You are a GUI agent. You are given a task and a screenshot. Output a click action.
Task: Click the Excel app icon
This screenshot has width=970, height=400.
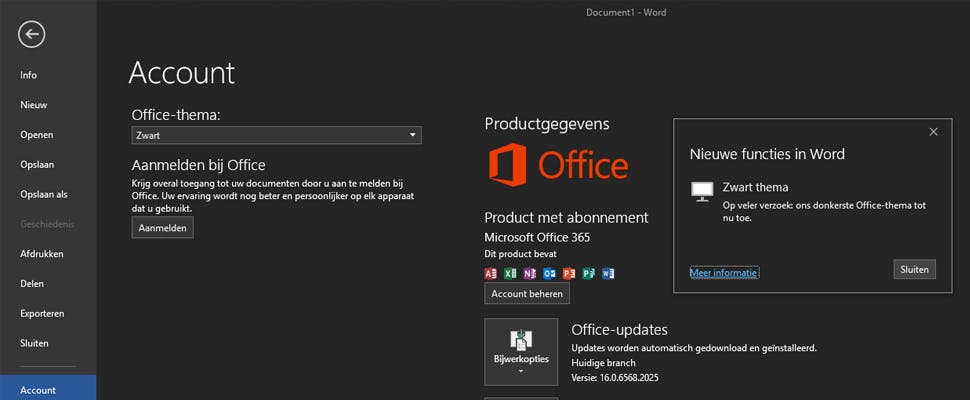510,273
